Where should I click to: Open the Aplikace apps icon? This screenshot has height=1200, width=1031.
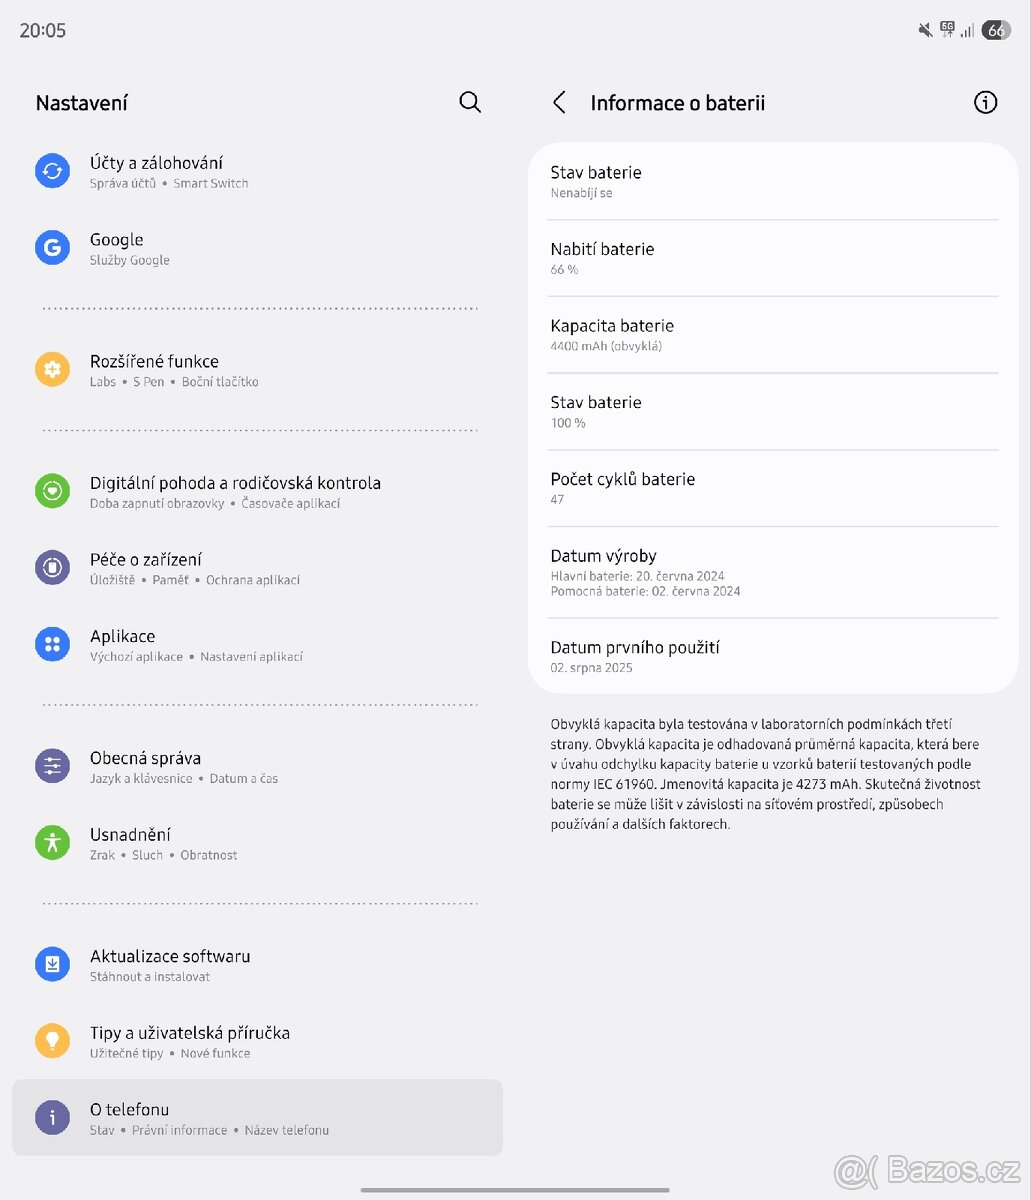pos(52,644)
